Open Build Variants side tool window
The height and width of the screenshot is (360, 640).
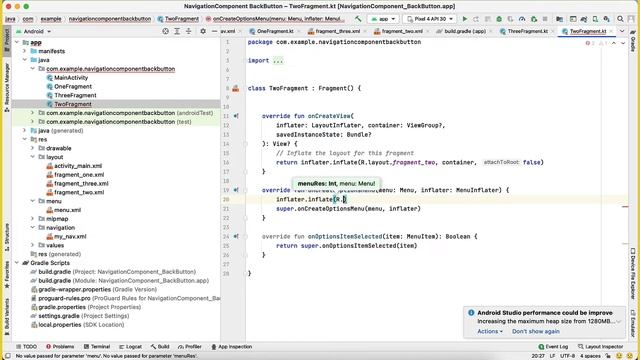(7, 317)
